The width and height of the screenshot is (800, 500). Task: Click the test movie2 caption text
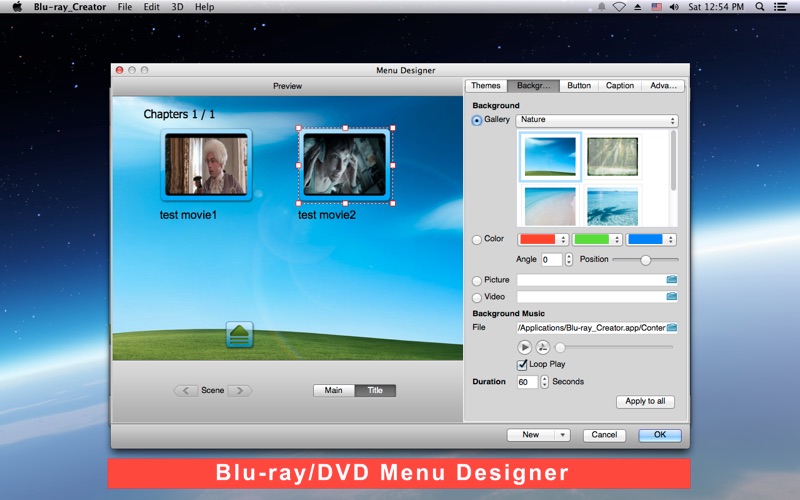pos(327,215)
